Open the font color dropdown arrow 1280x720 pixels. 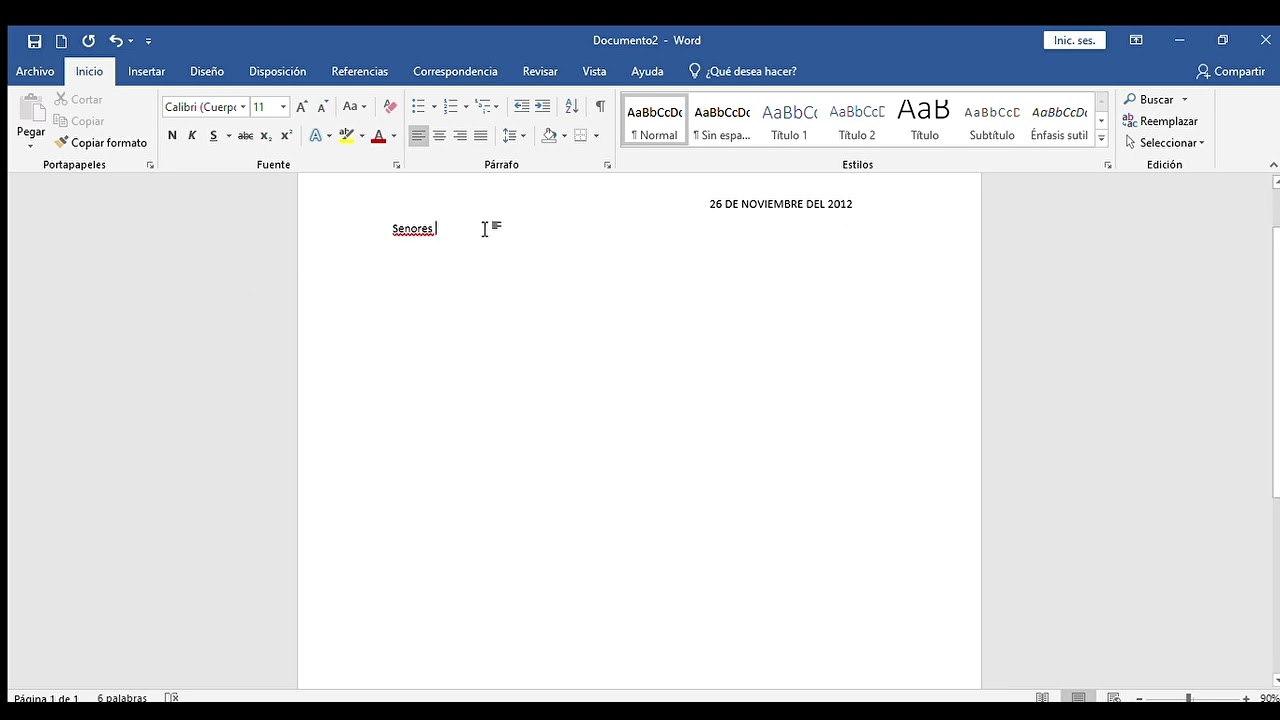coord(394,135)
